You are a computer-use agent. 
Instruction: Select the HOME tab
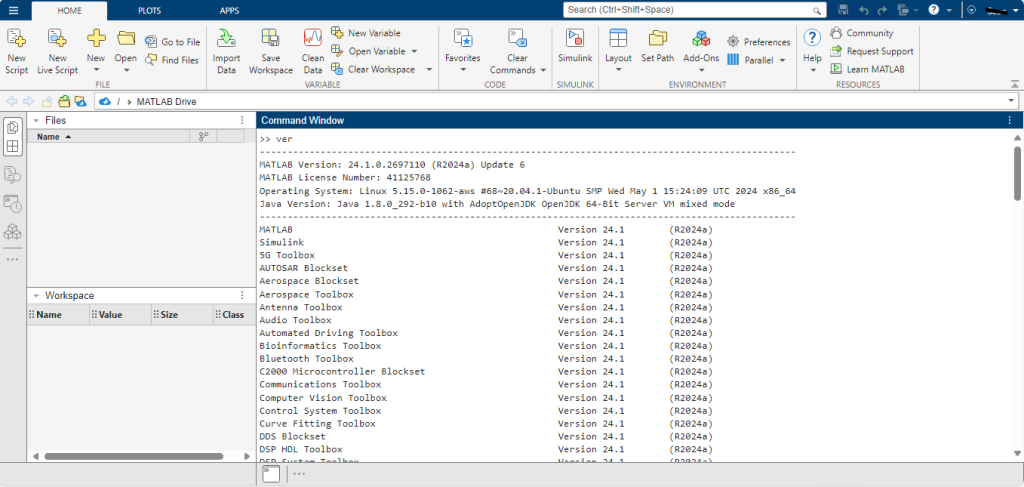pyautogui.click(x=70, y=10)
